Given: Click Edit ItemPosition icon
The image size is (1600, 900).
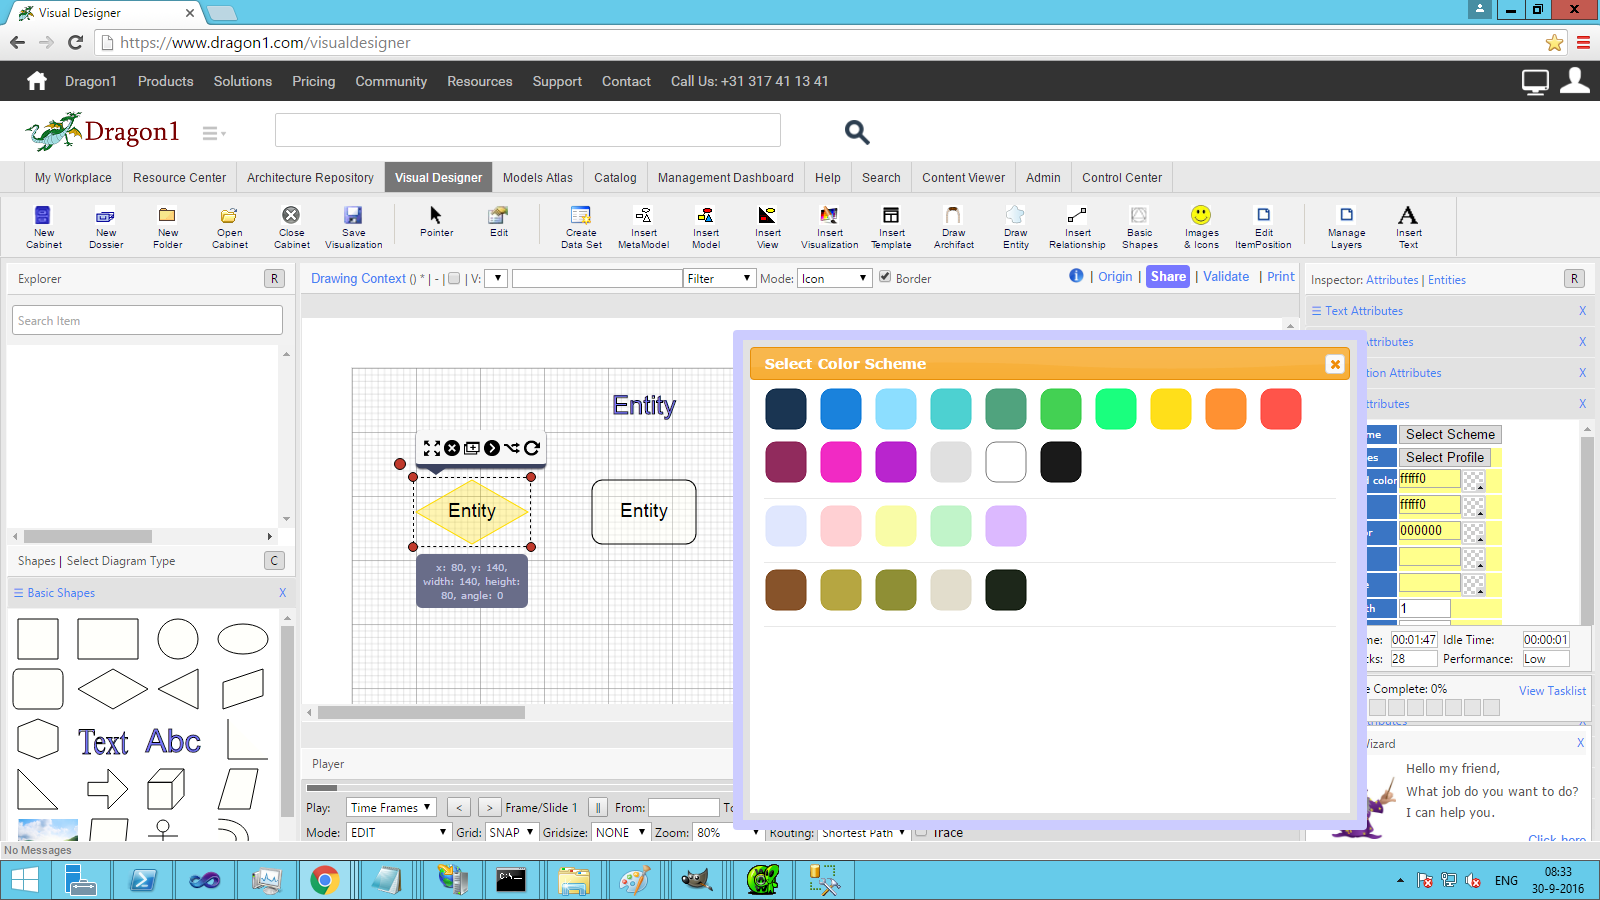Looking at the screenshot, I should click(1263, 226).
